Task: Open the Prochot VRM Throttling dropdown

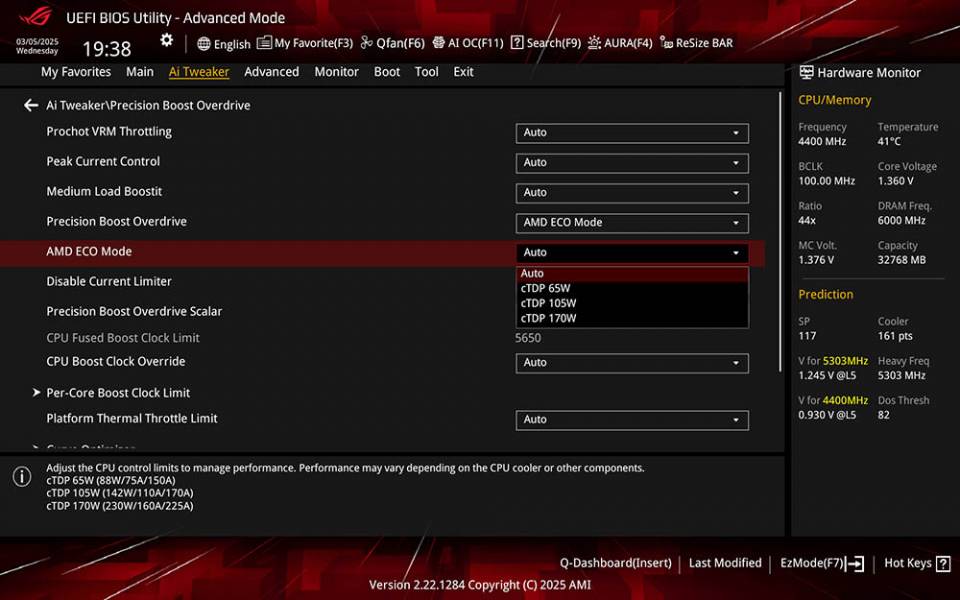Action: click(x=632, y=133)
